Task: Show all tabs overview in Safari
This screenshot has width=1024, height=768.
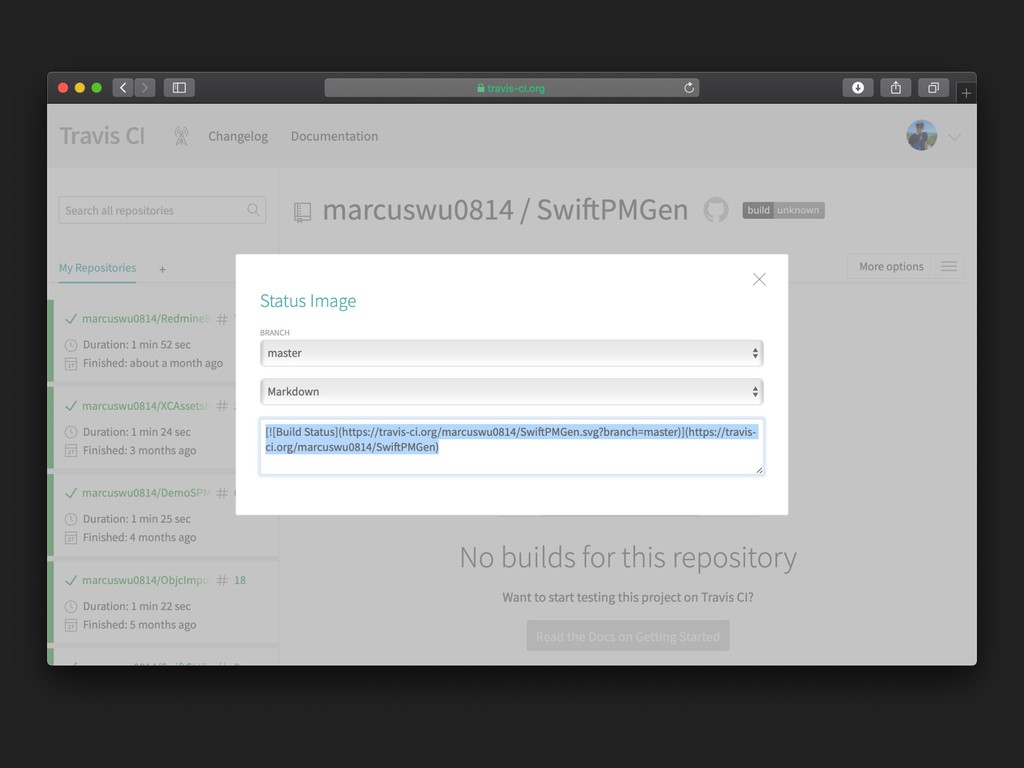Action: click(934, 88)
